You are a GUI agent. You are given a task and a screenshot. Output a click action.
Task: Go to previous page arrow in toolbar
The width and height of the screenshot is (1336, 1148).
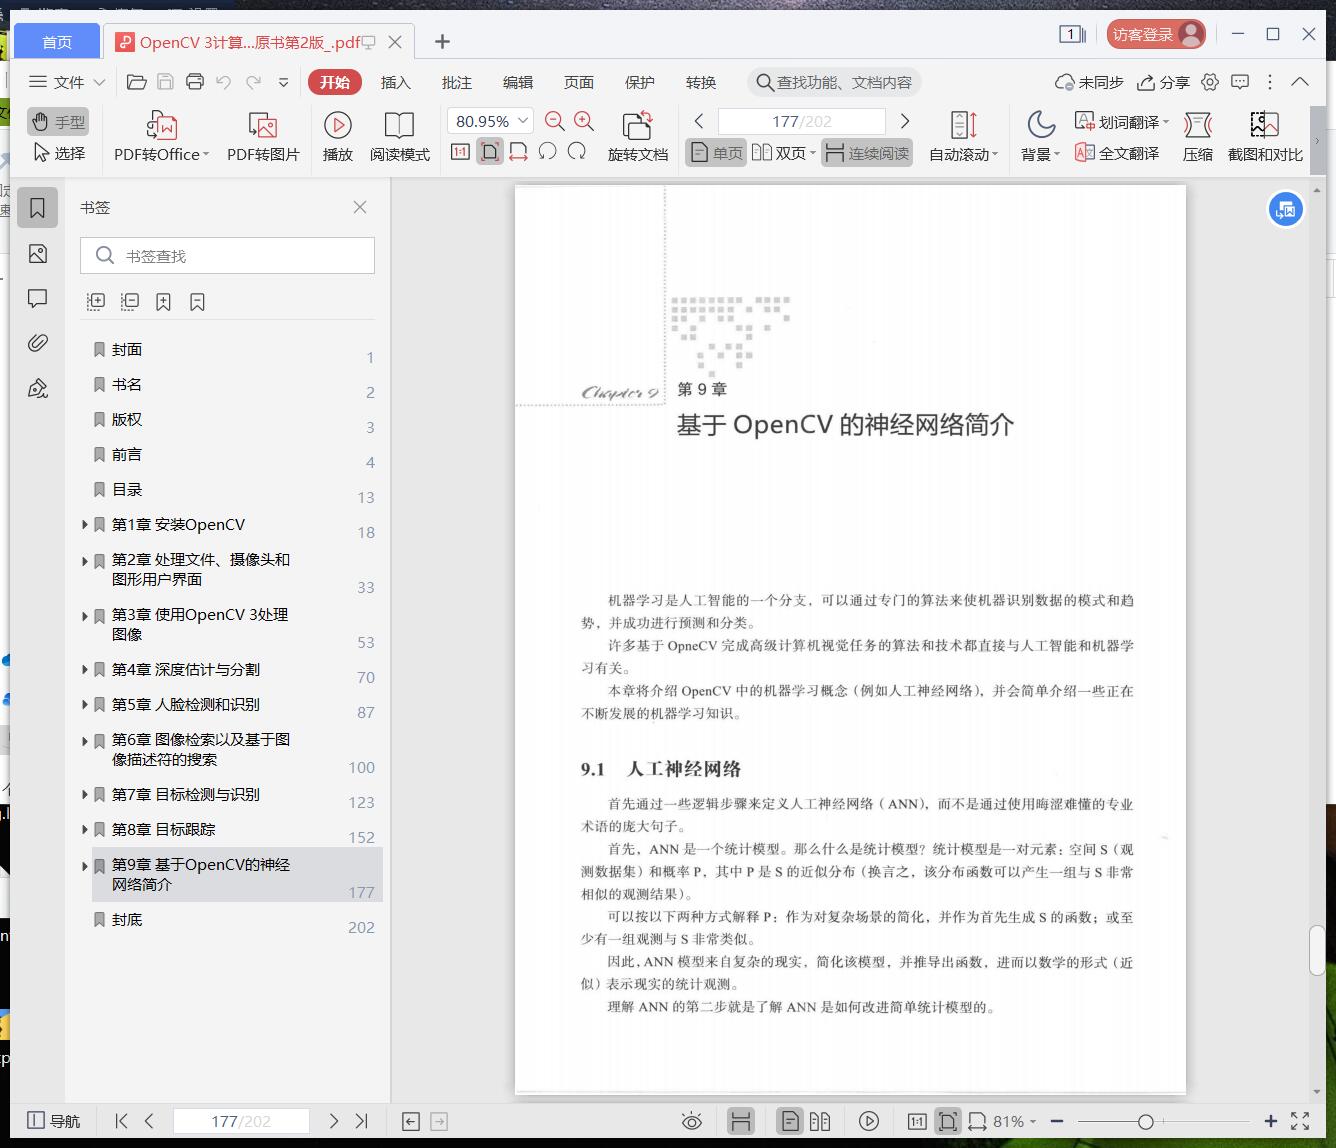pyautogui.click(x=699, y=121)
